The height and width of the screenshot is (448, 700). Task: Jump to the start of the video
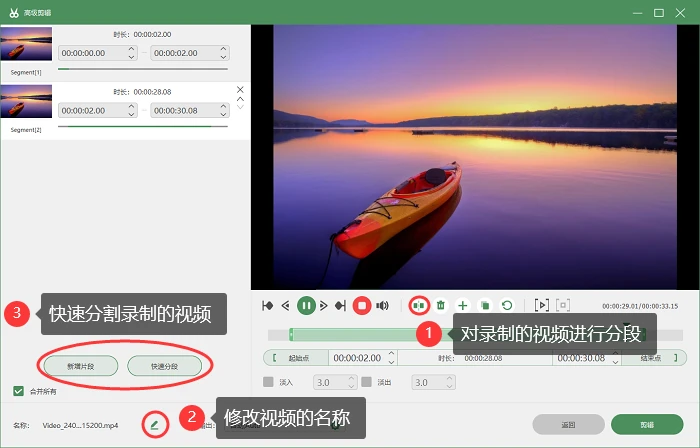coord(268,306)
